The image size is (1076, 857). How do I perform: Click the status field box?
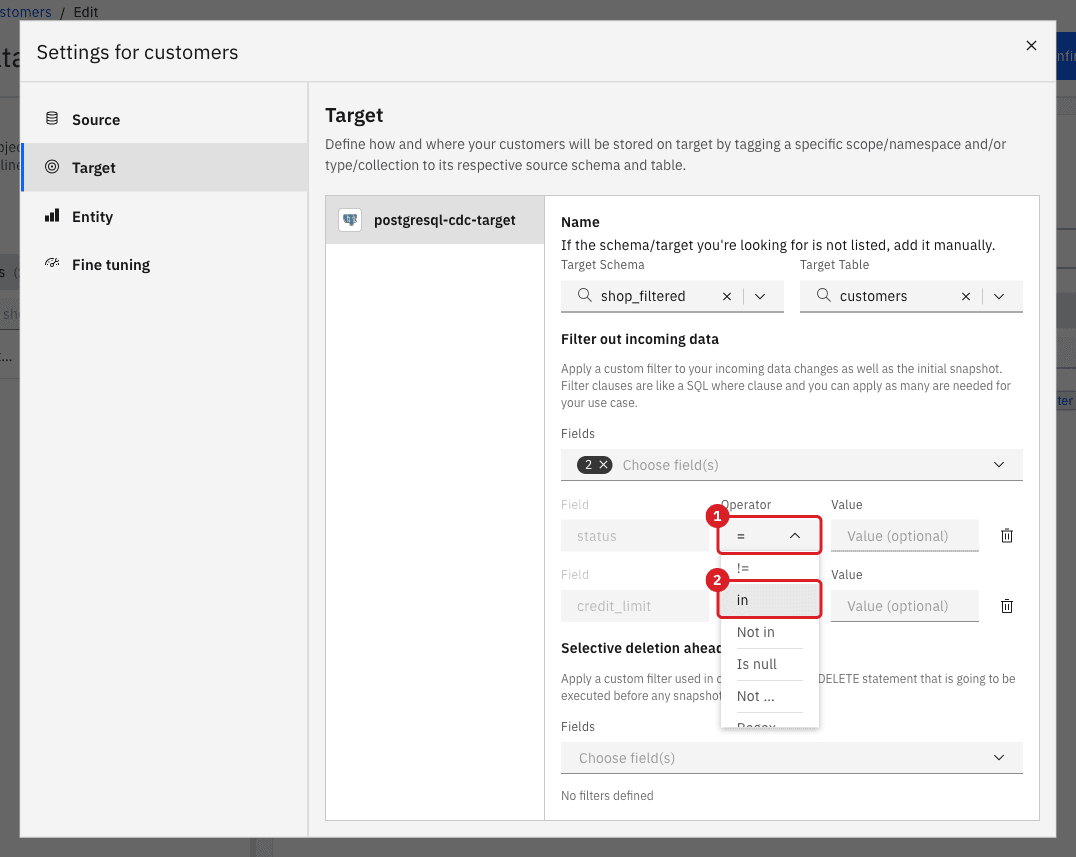pyautogui.click(x=634, y=536)
